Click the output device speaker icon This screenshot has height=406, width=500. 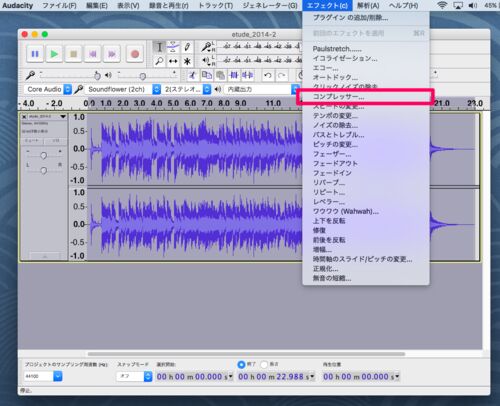click(218, 89)
